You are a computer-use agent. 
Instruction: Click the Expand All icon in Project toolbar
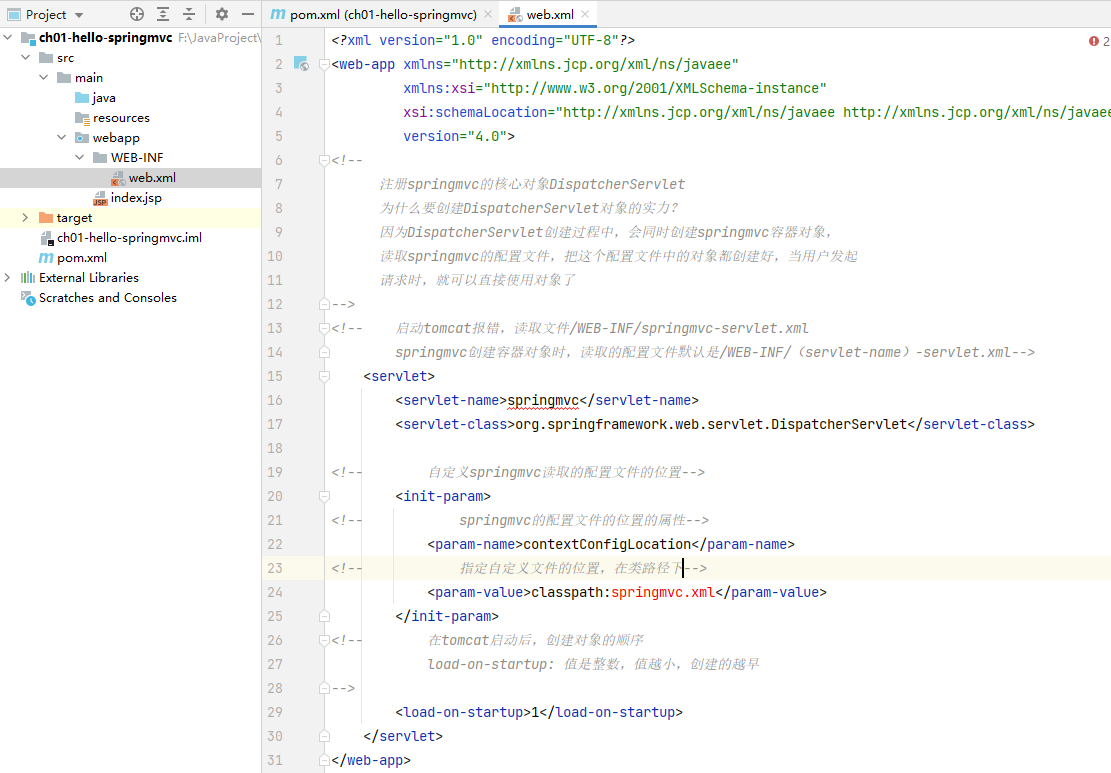coord(163,14)
